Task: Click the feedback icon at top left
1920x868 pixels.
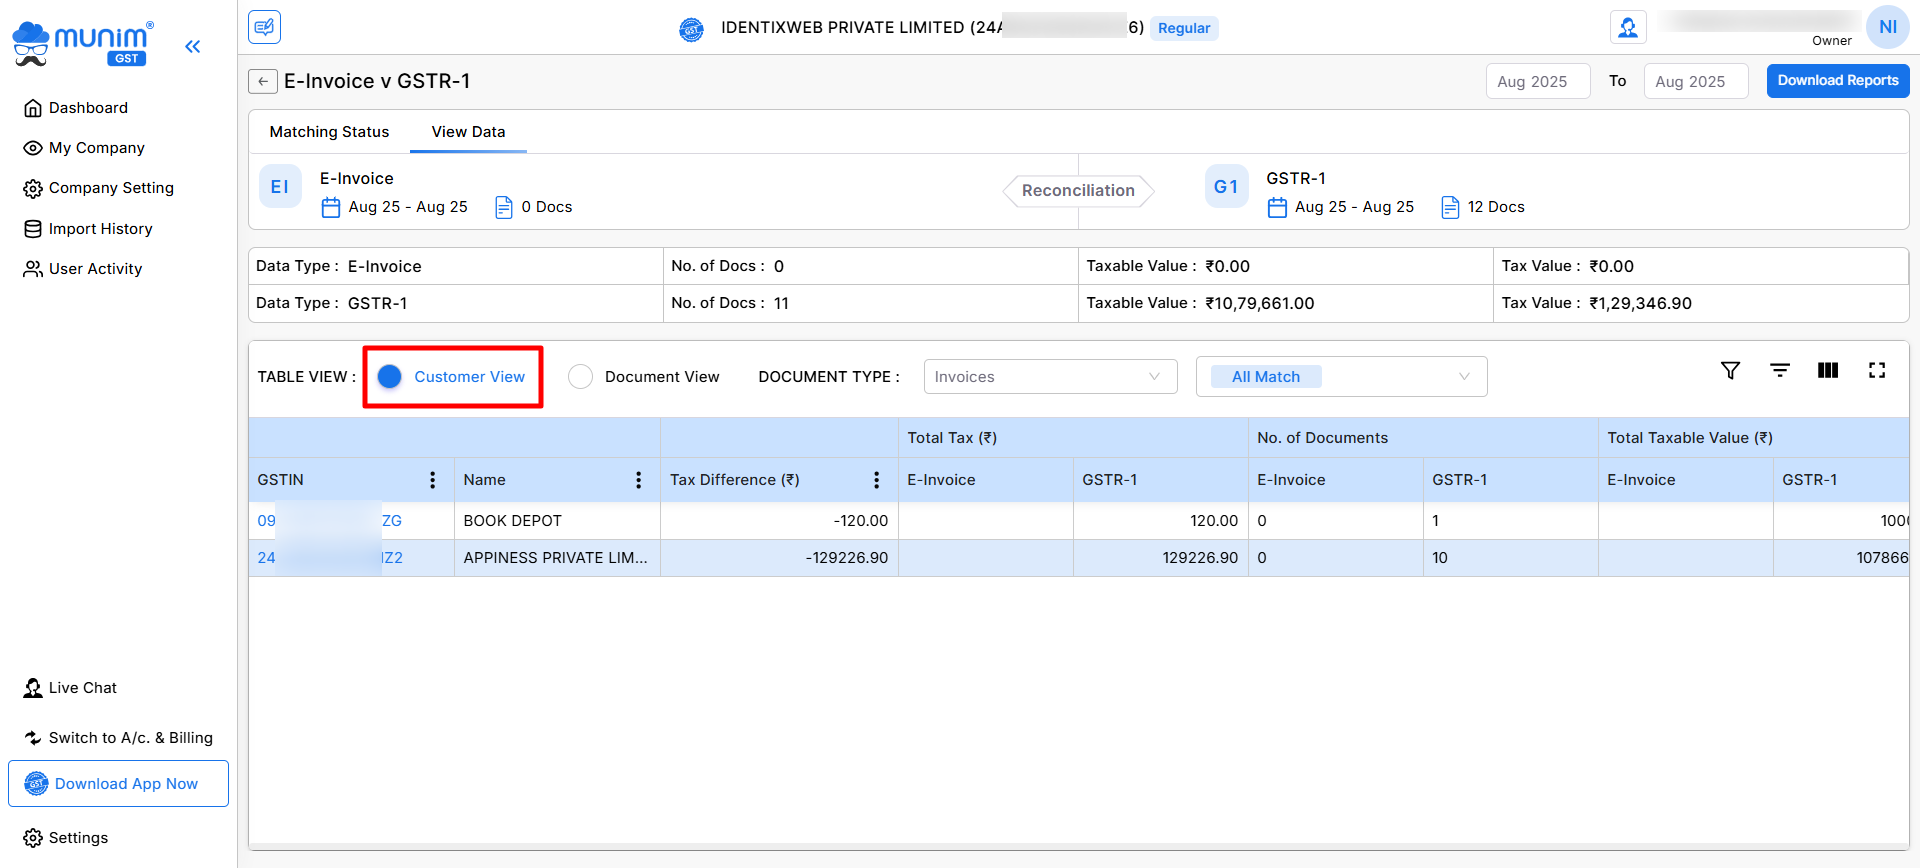Action: [265, 27]
